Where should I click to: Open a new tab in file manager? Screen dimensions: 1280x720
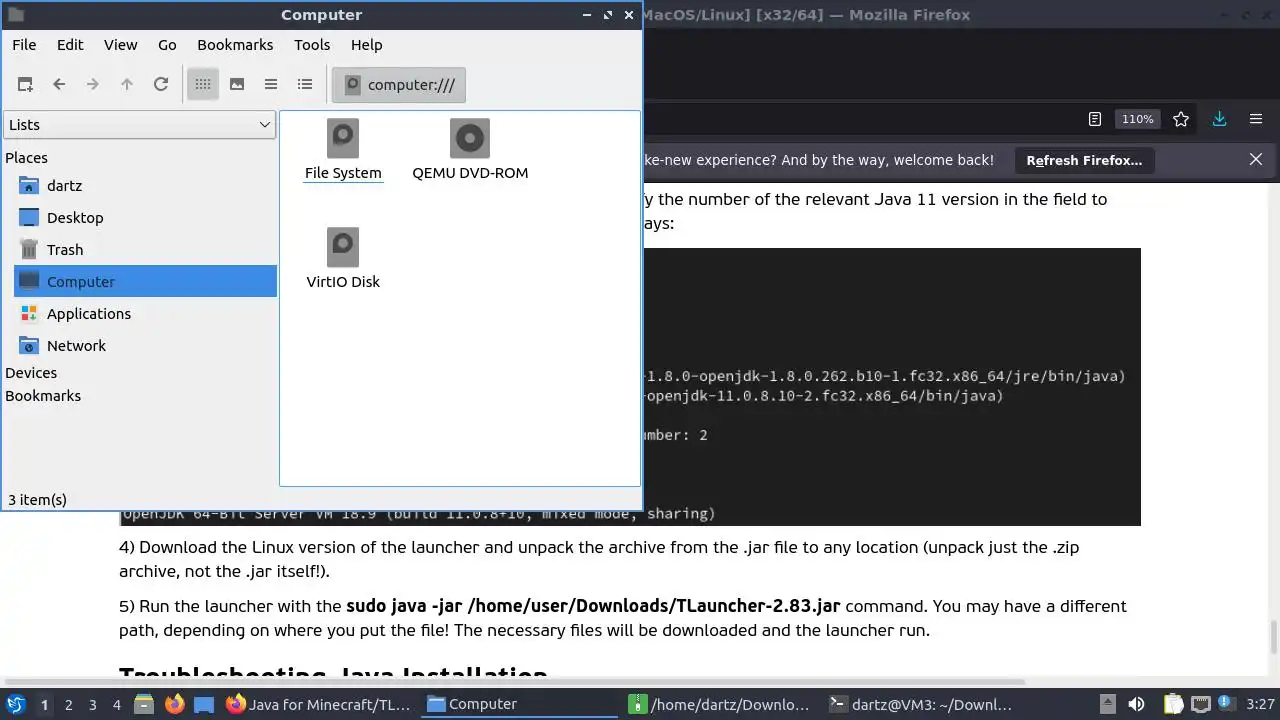[x=25, y=84]
